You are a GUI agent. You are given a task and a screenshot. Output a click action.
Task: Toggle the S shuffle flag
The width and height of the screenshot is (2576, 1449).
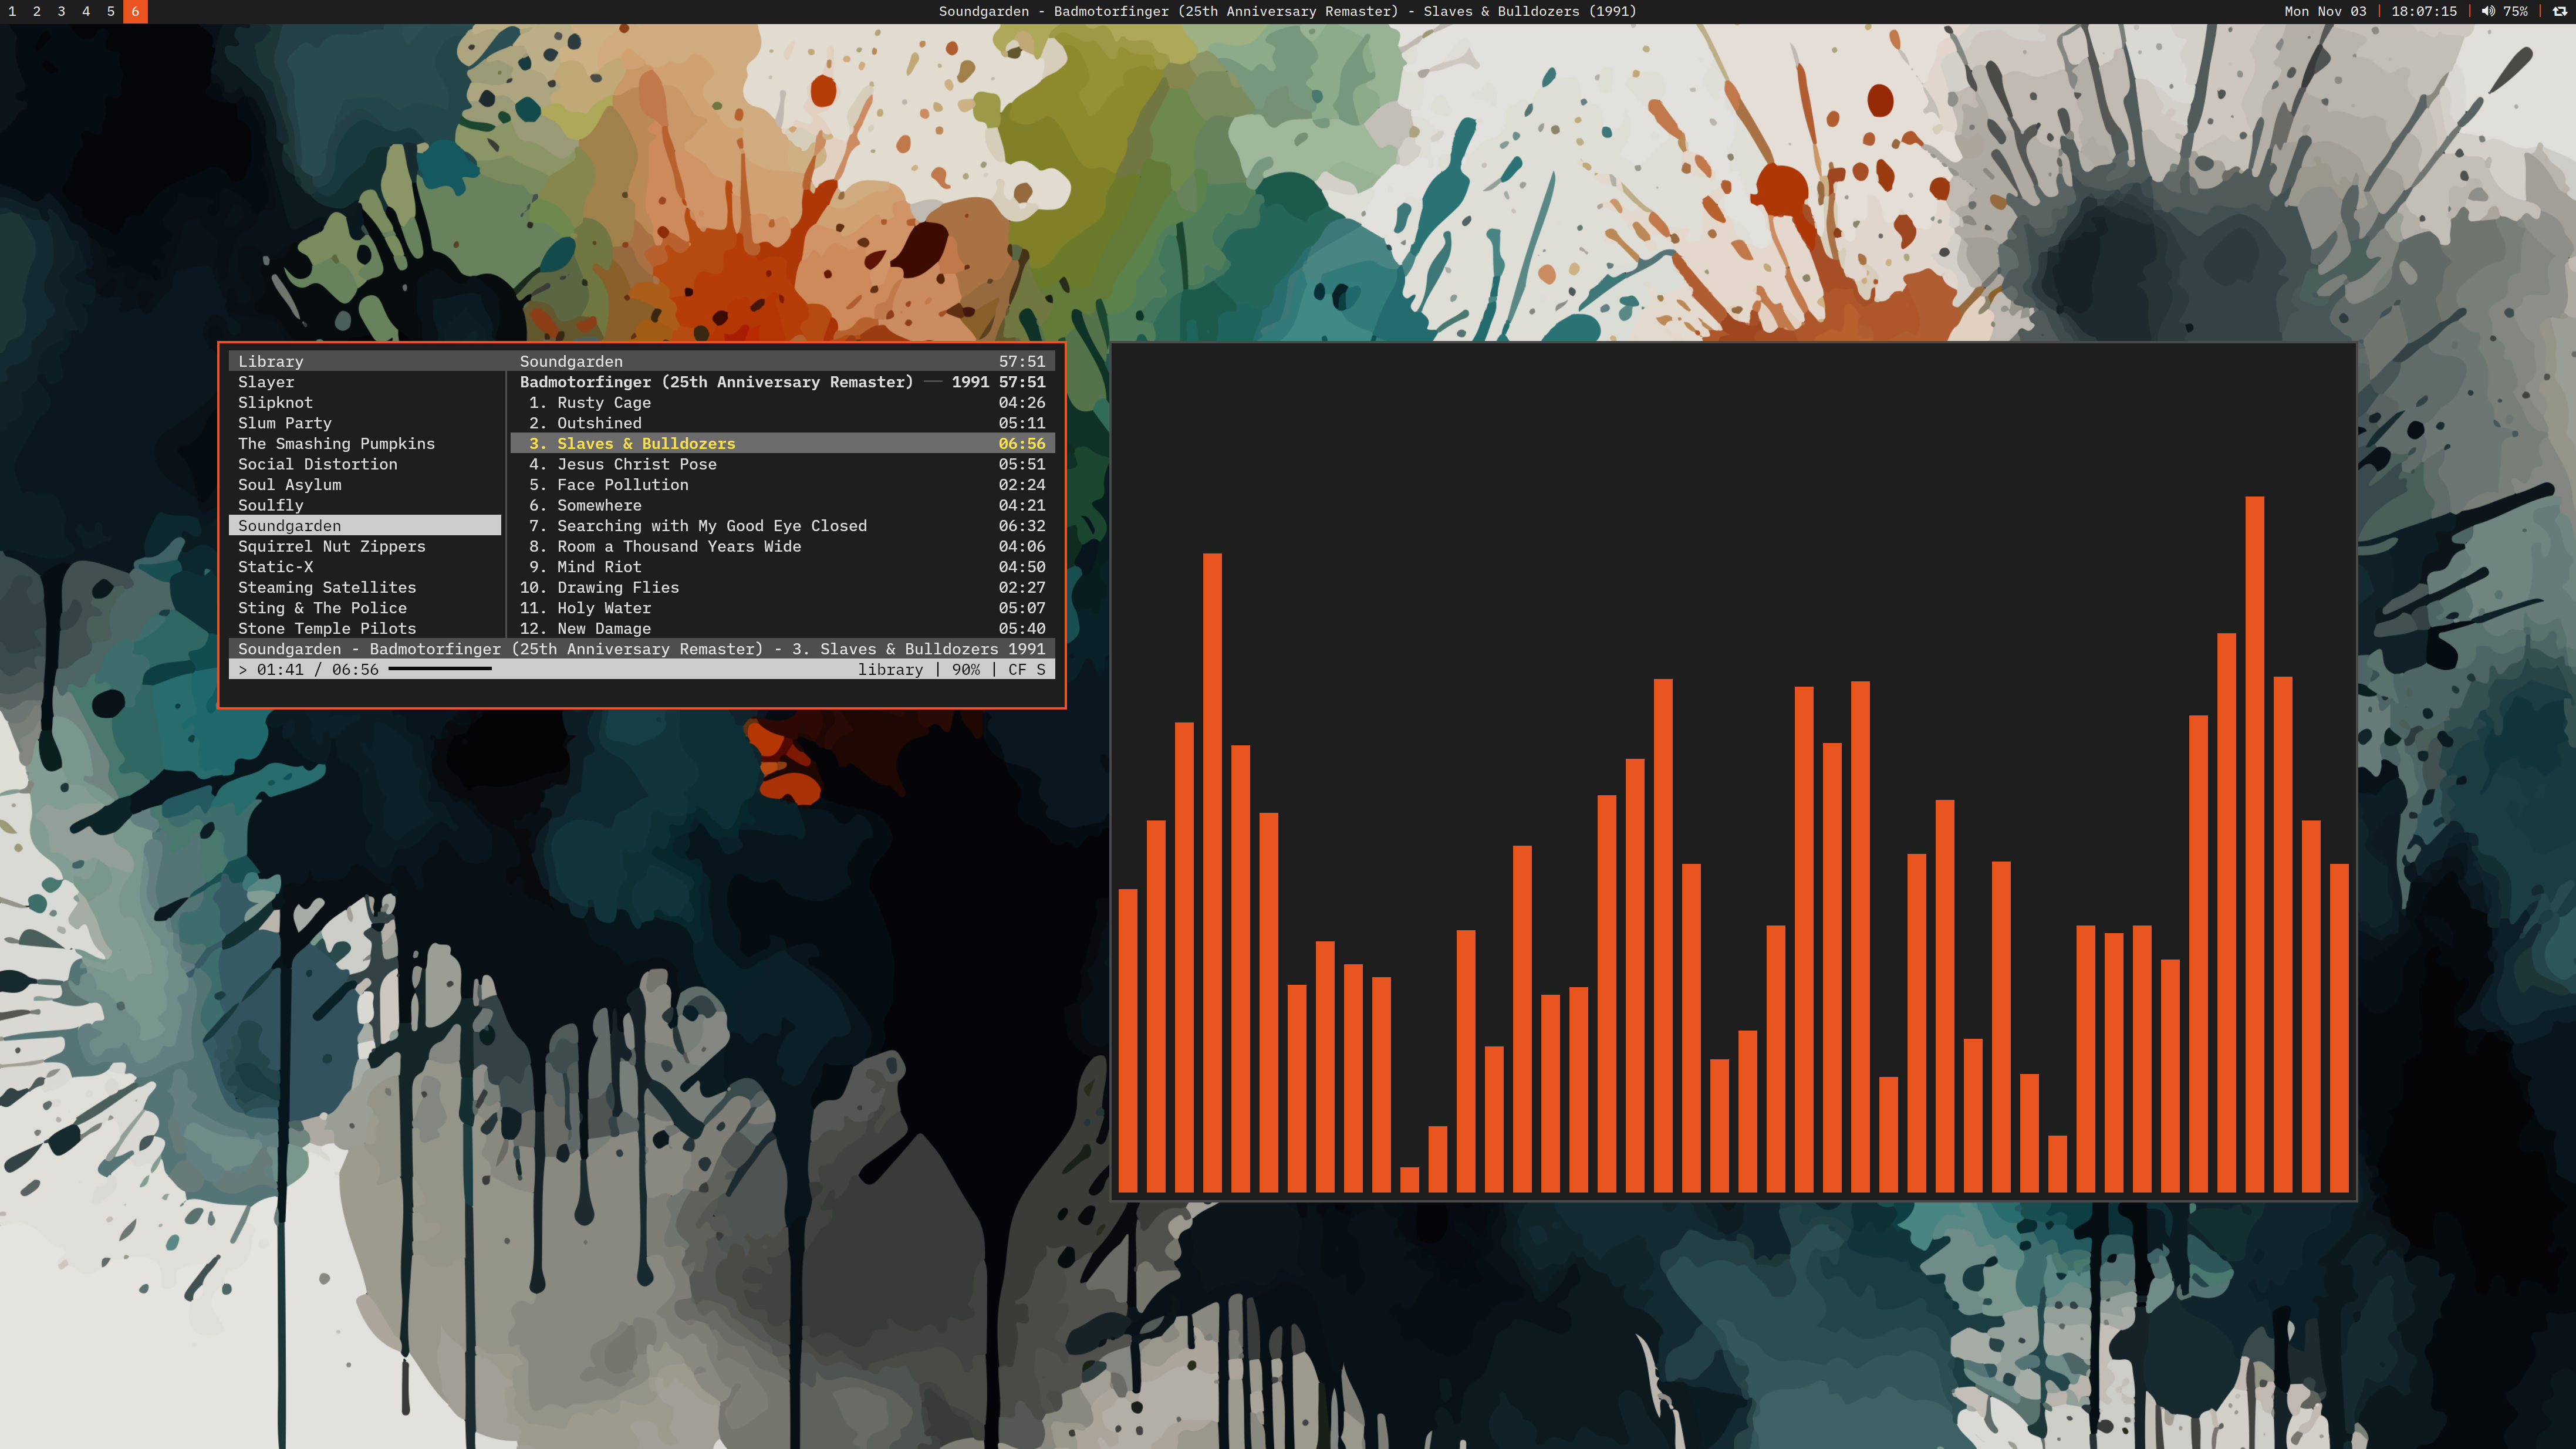pos(1040,670)
